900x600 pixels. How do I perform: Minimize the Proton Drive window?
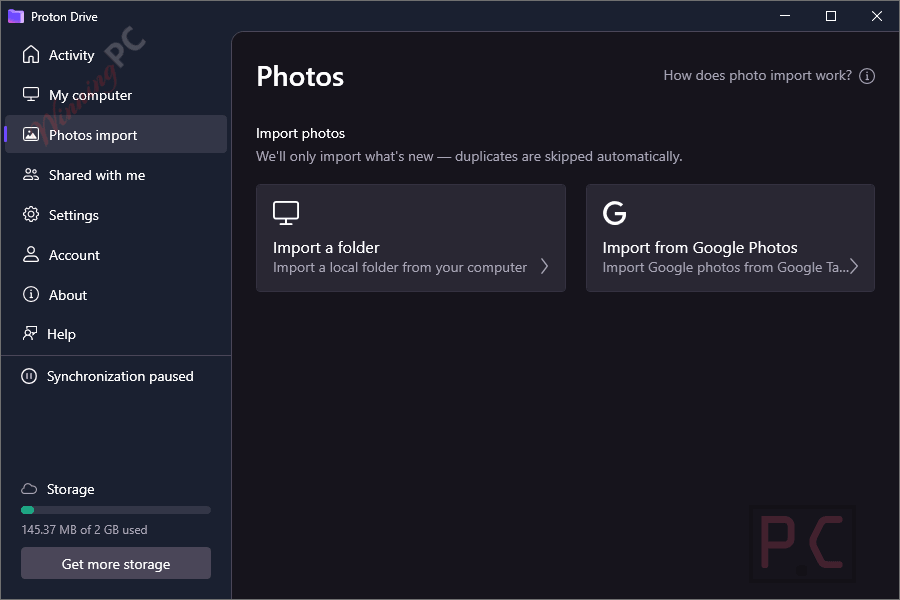tap(785, 16)
